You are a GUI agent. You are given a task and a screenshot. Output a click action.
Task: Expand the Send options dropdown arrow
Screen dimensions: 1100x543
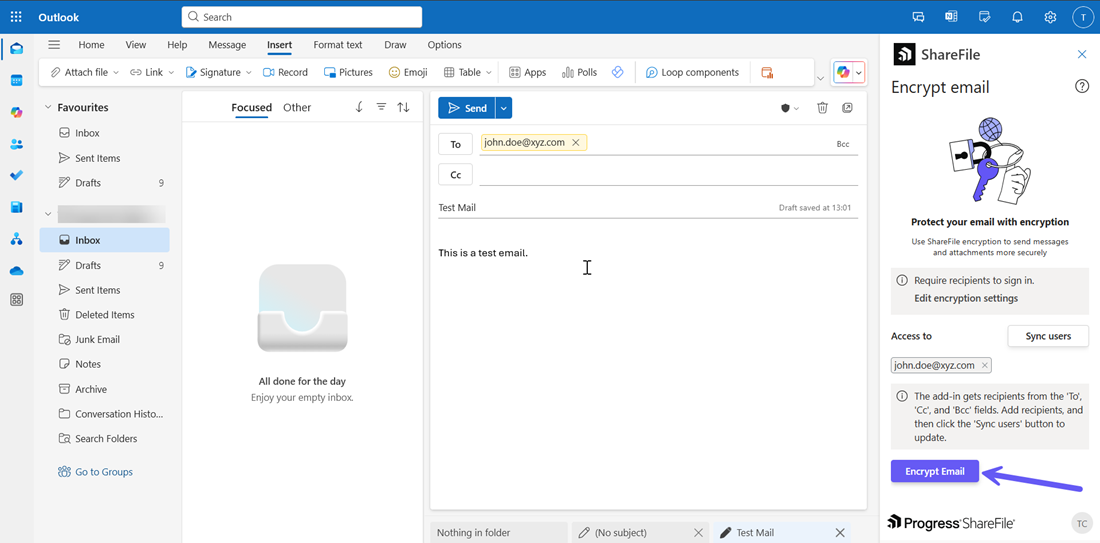504,108
